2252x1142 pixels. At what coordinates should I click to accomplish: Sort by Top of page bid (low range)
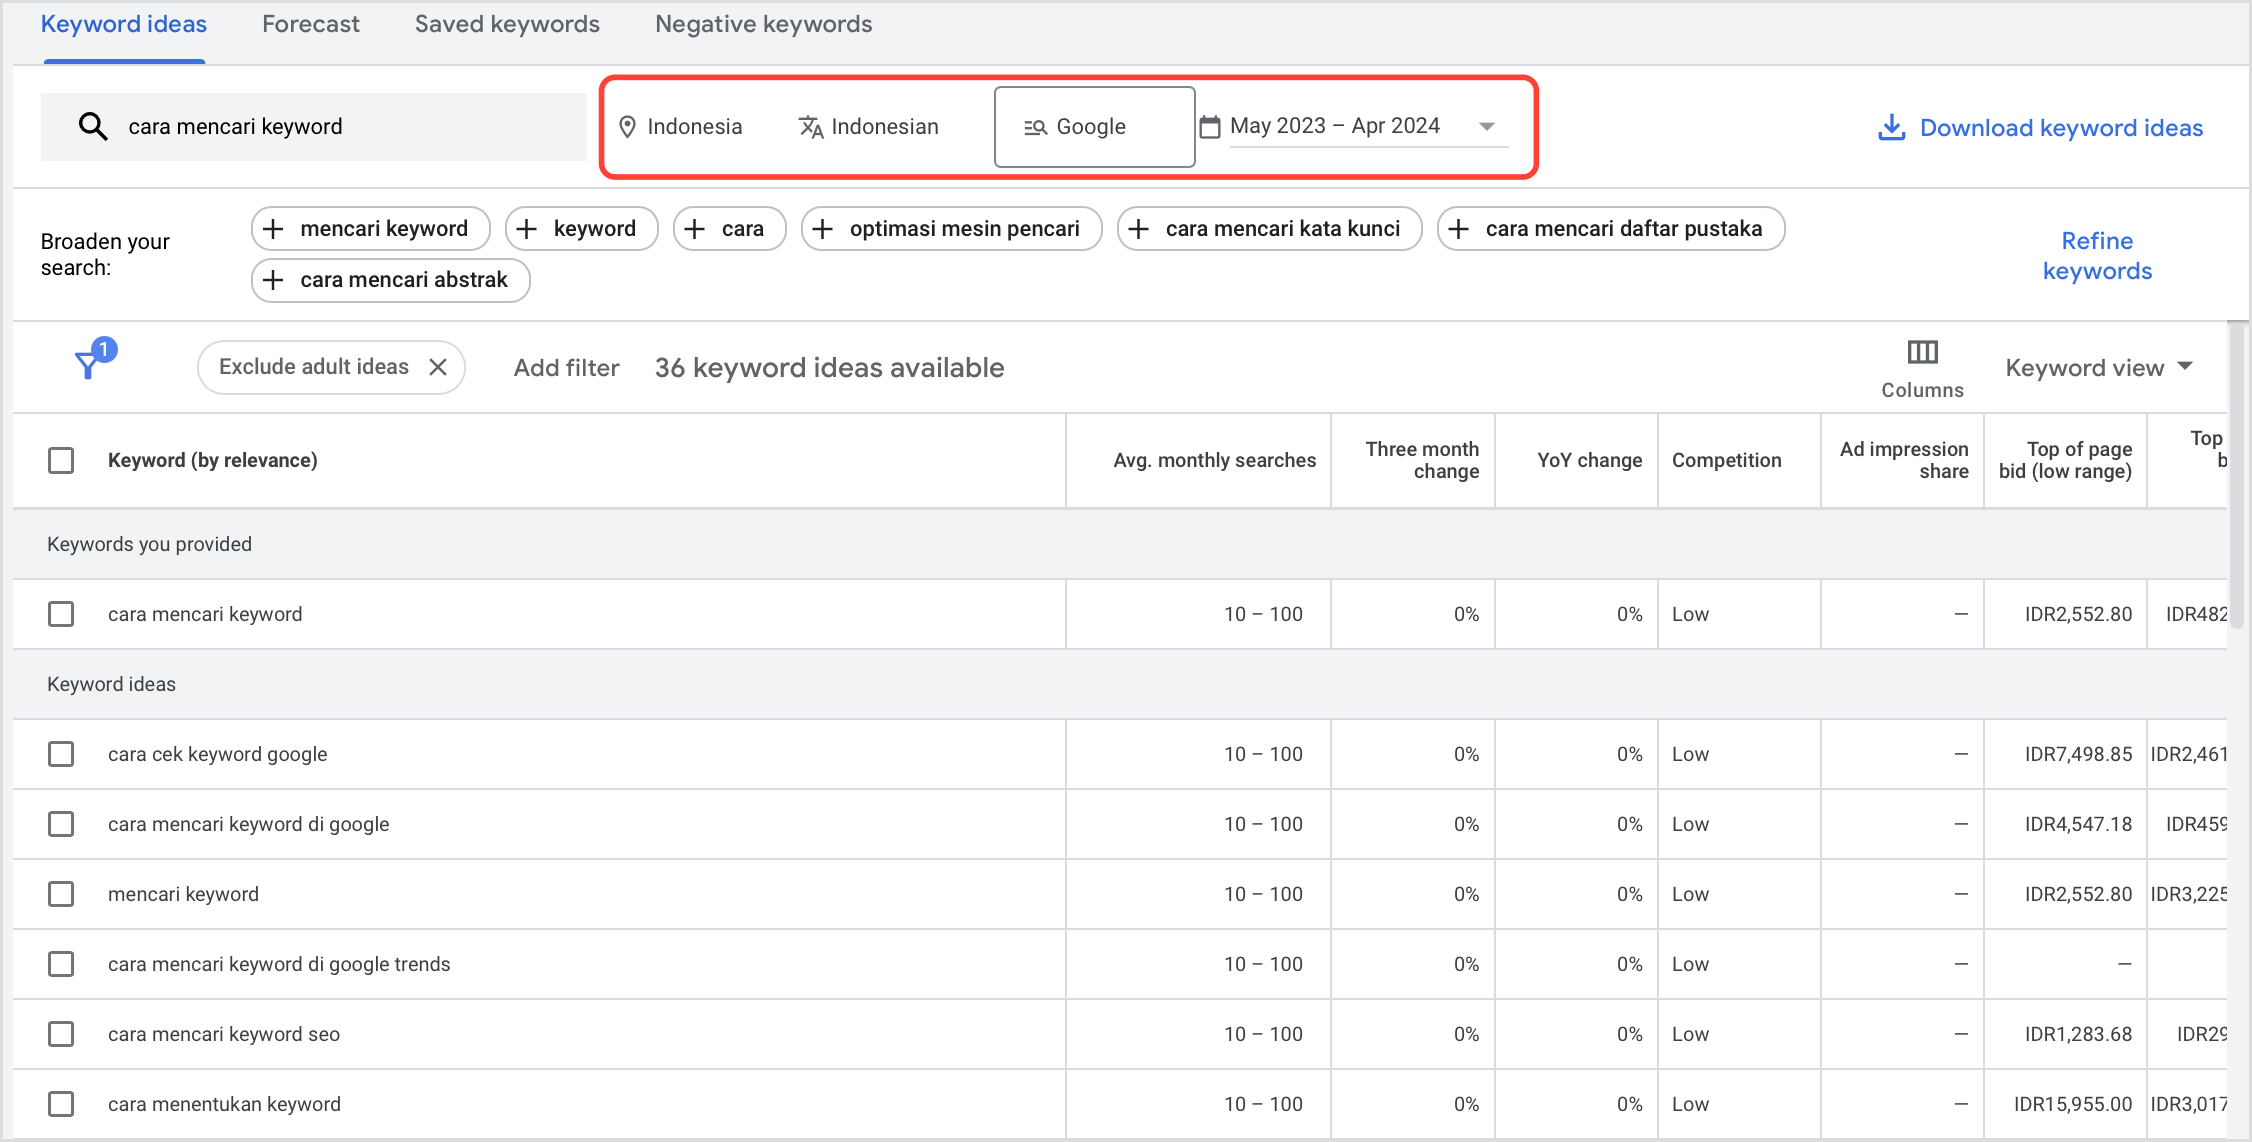click(x=2066, y=460)
